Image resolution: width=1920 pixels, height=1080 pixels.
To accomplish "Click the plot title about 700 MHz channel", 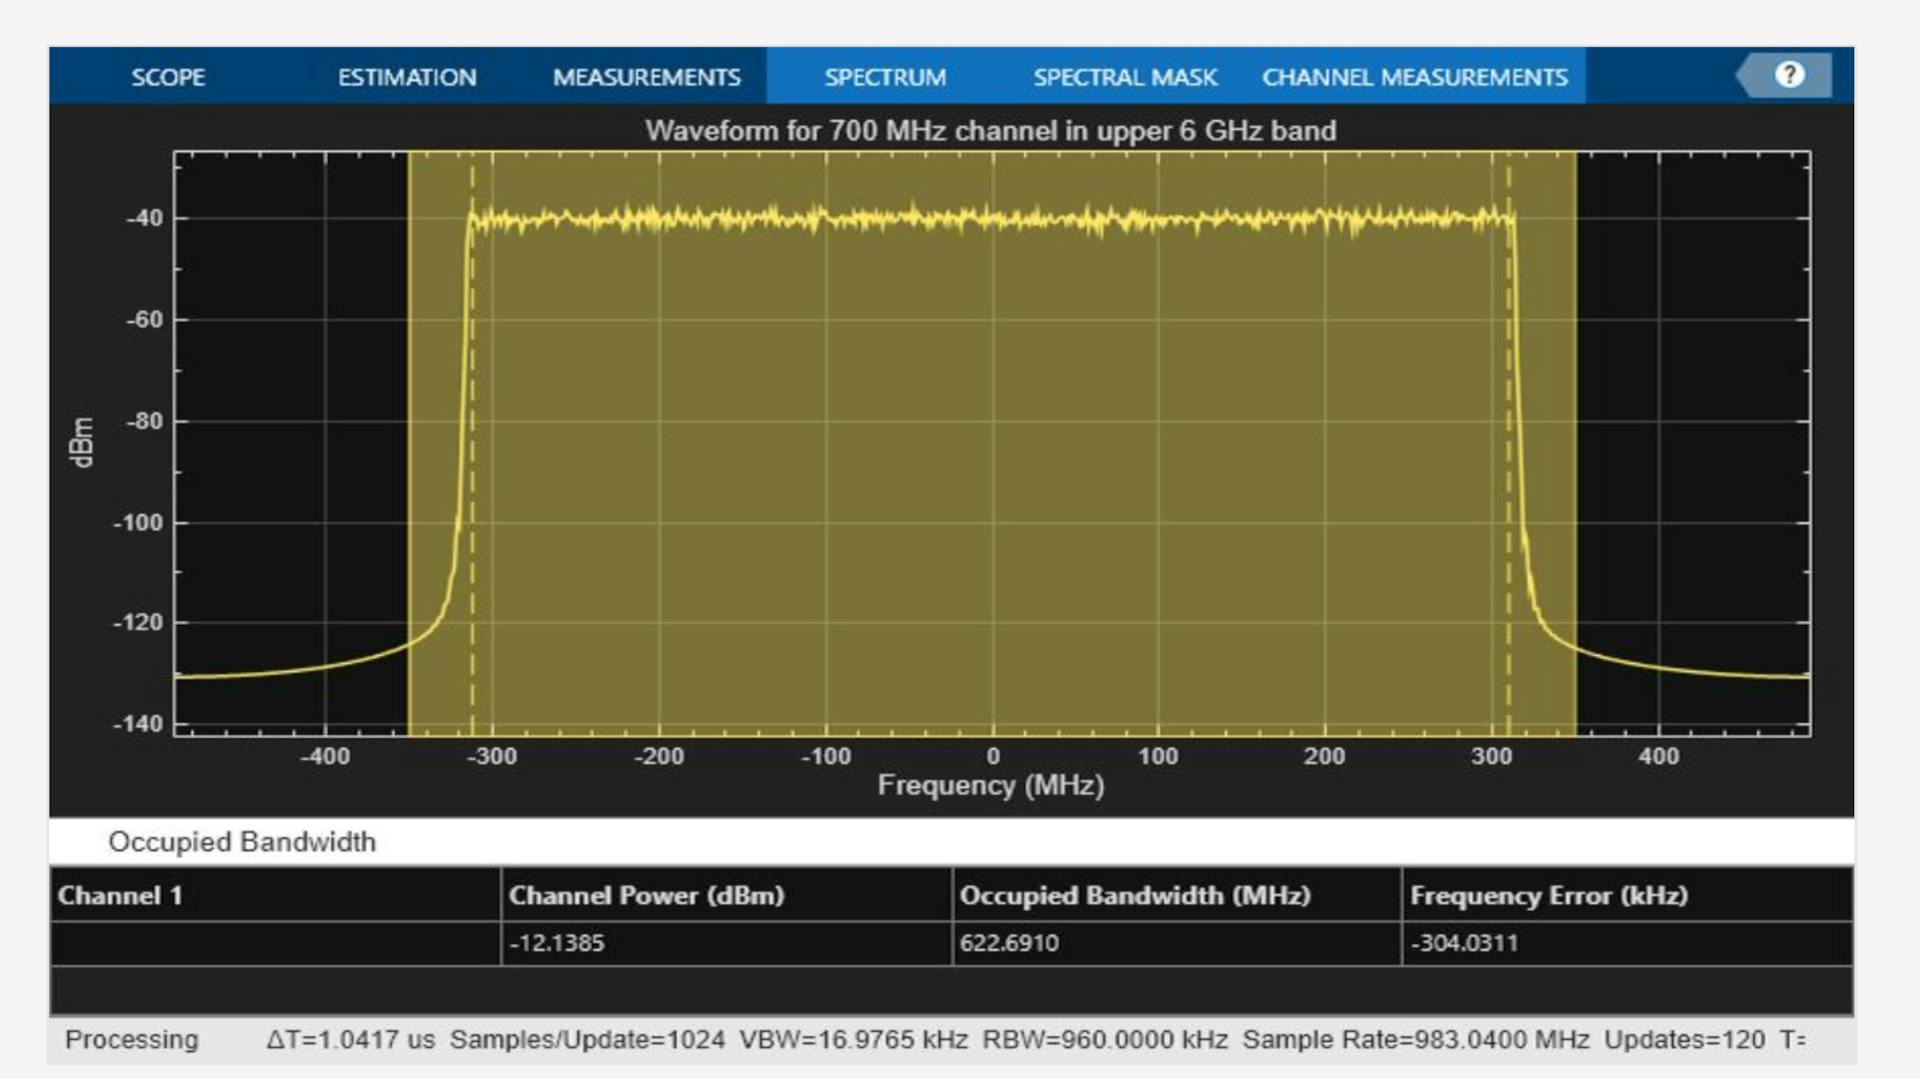I will 990,131.
